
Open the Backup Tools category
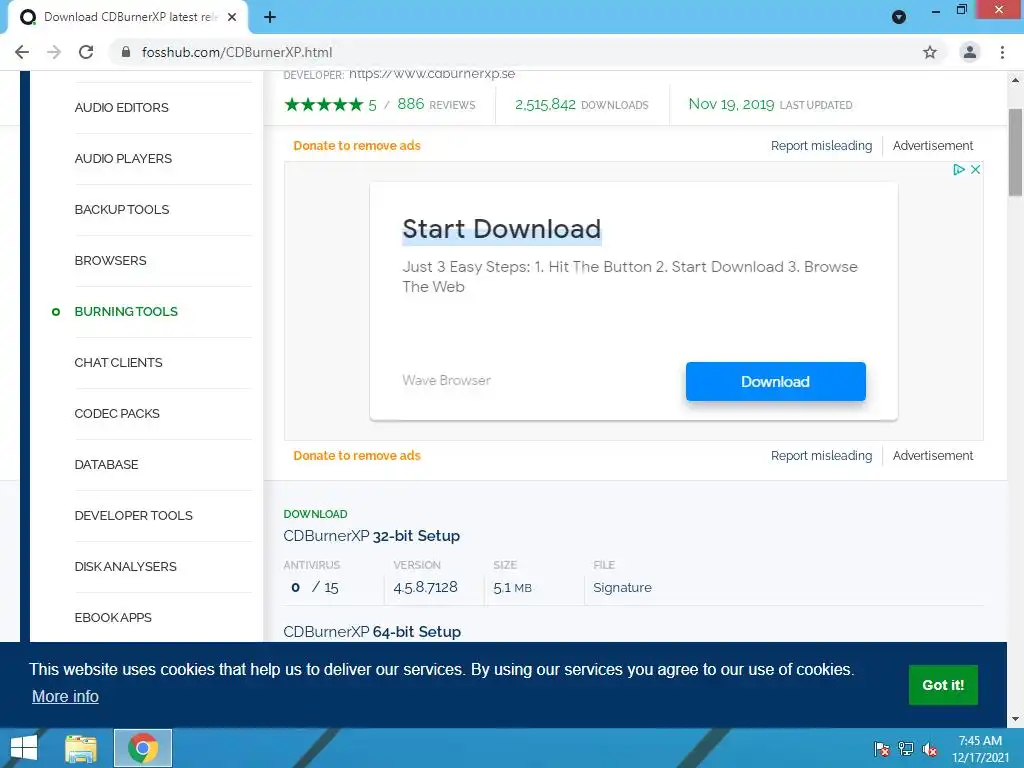[122, 210]
